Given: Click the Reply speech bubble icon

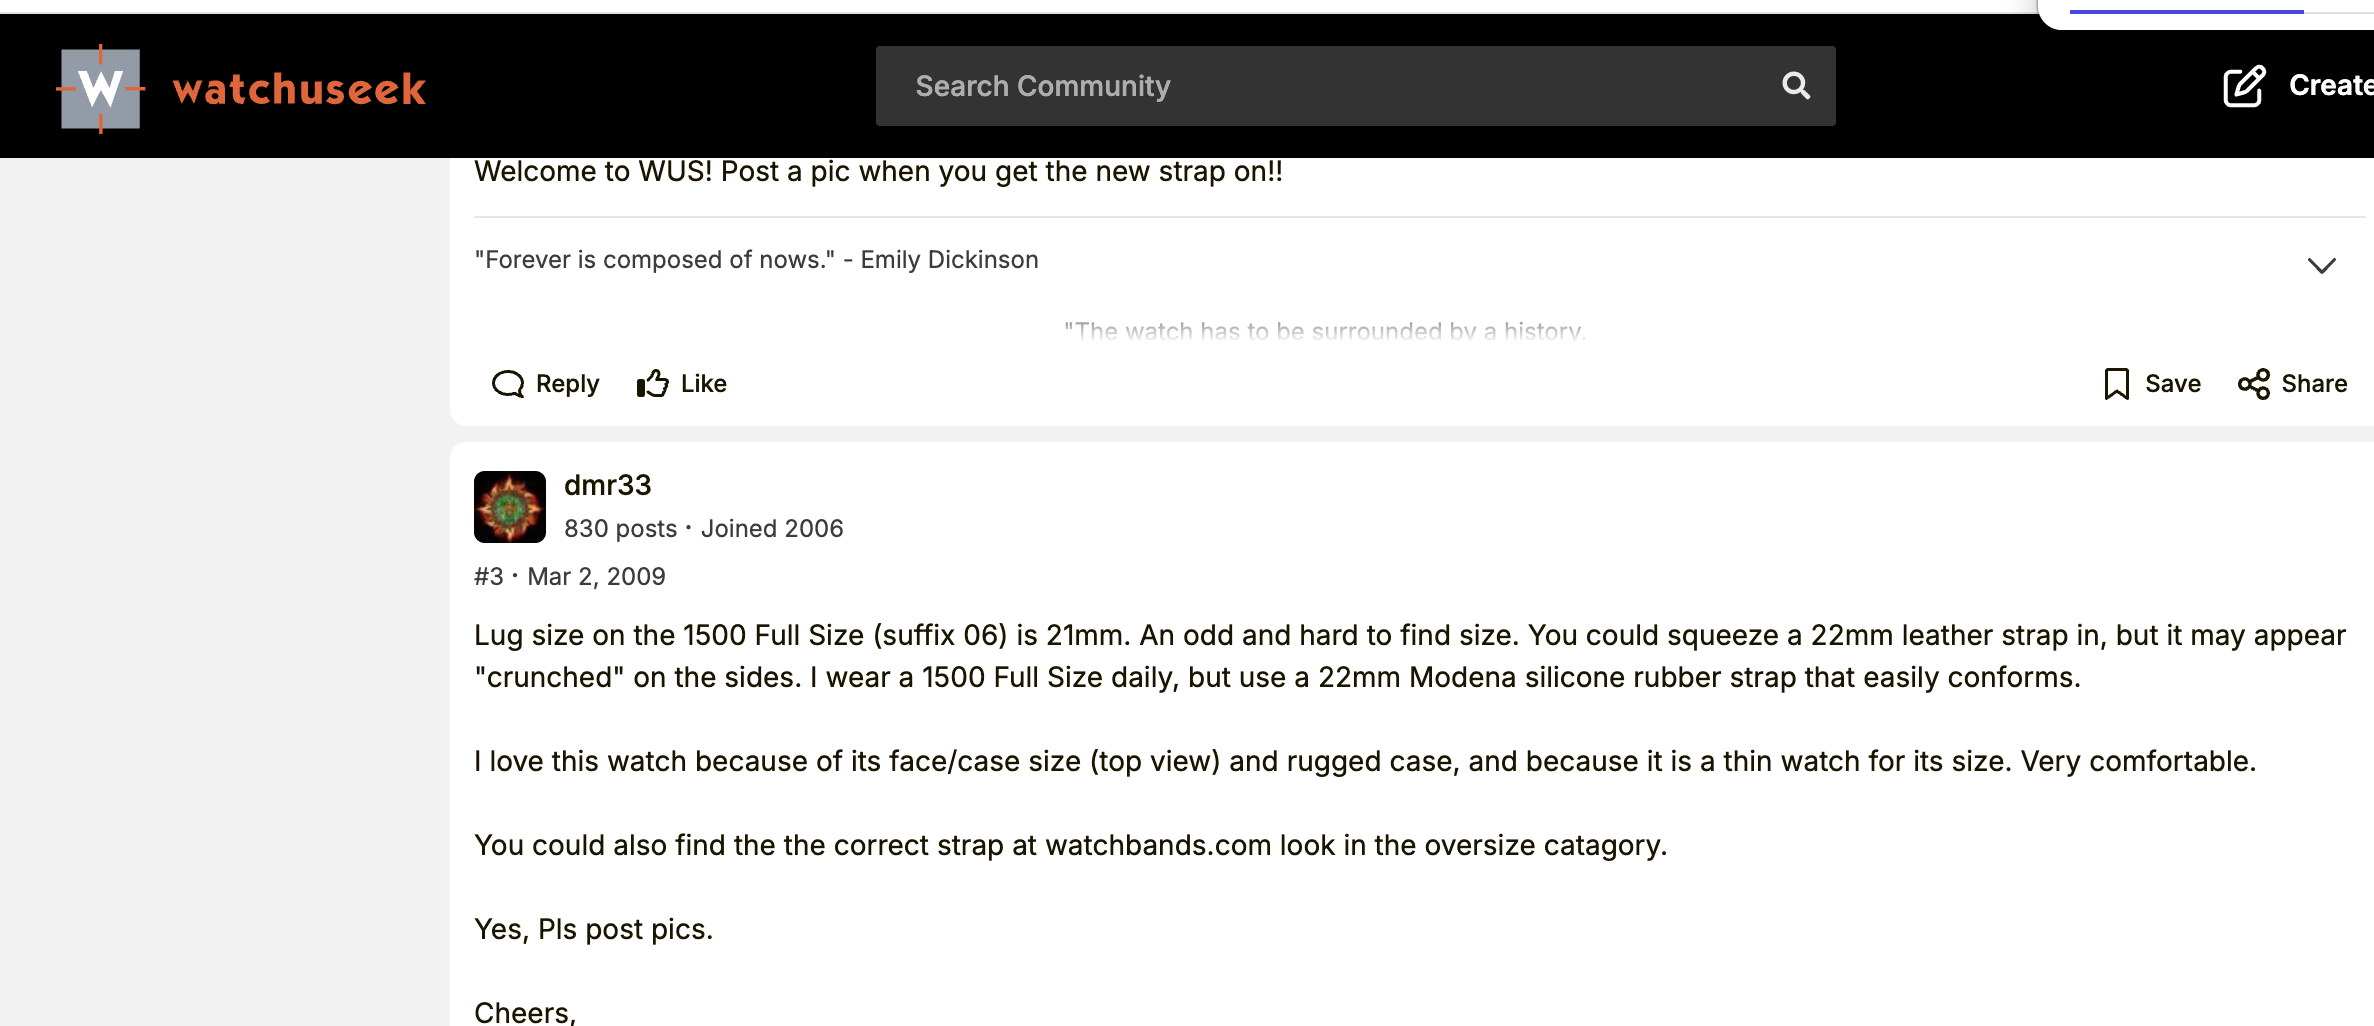Looking at the screenshot, I should pos(508,384).
